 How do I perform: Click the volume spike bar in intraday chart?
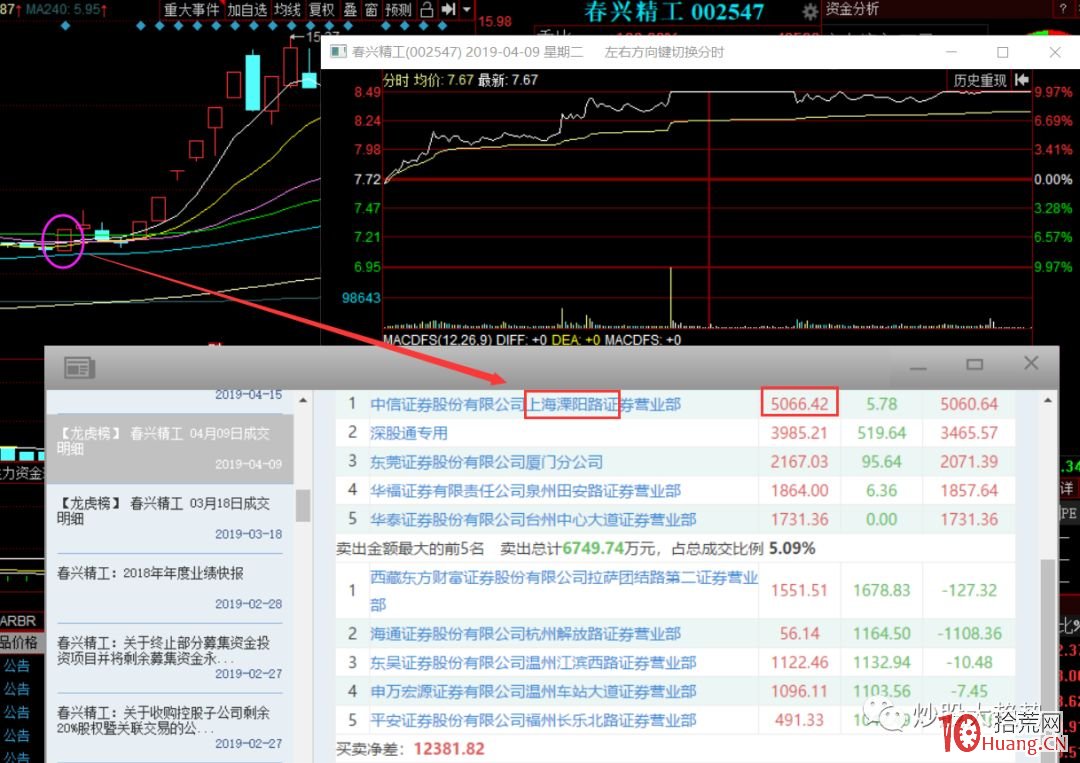(x=671, y=296)
